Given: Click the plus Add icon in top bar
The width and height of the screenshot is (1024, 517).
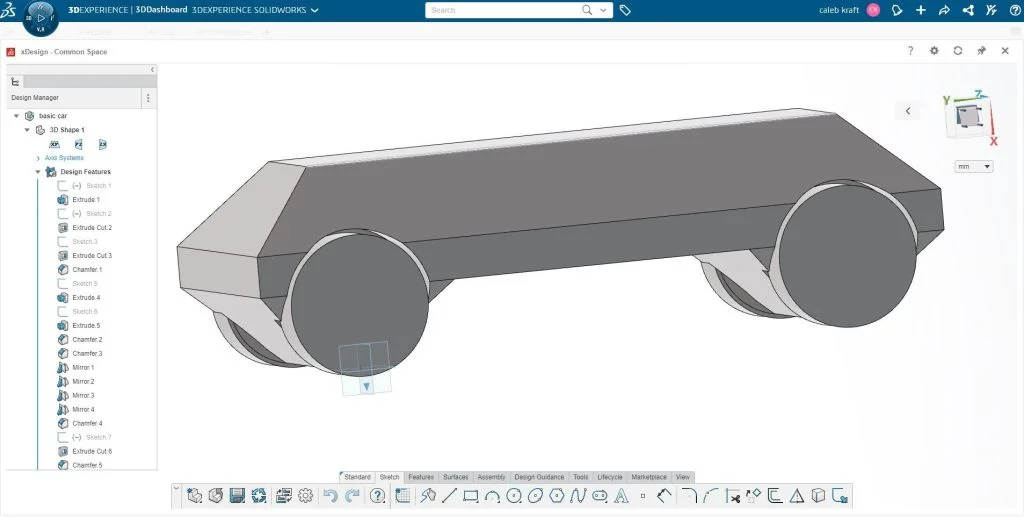Looking at the screenshot, I should [x=921, y=10].
